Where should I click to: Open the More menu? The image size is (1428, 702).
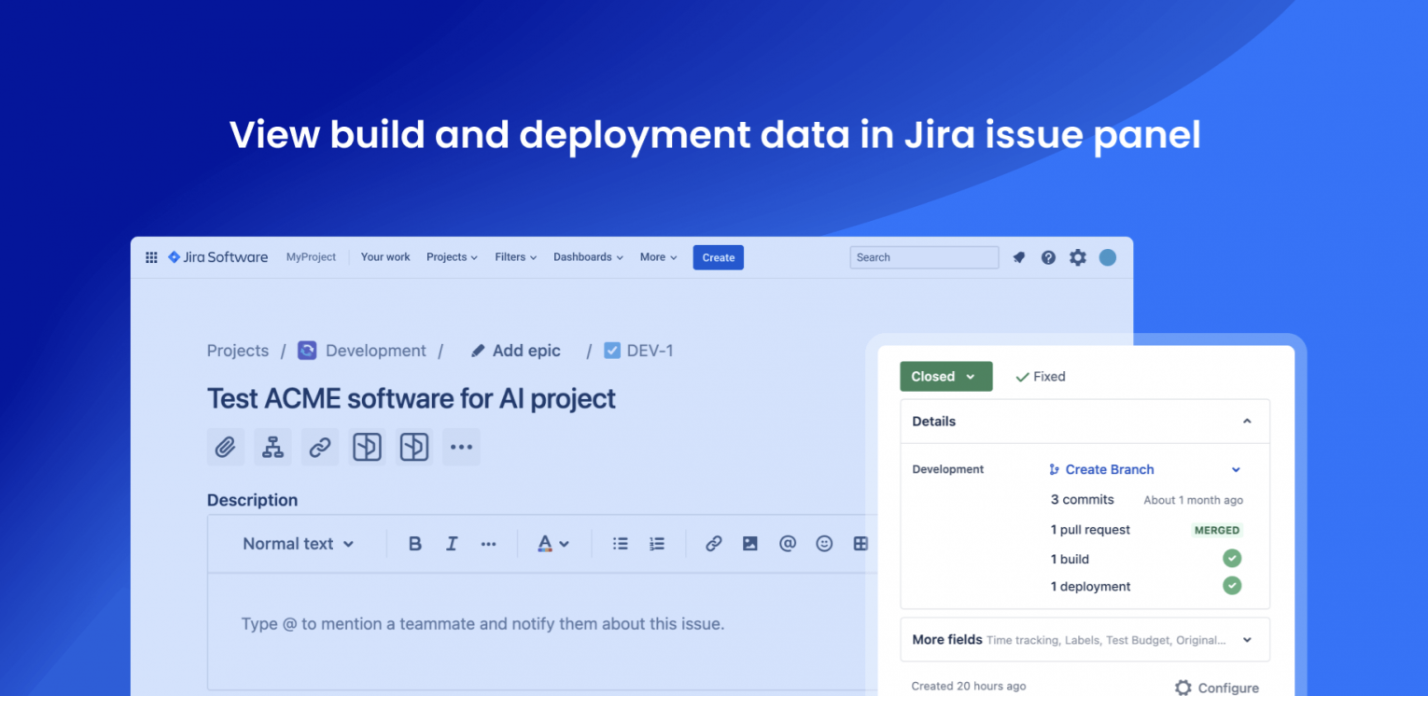coord(658,257)
